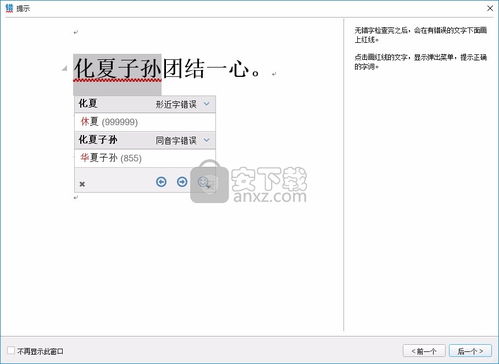Open the 形近字错误 error type label

coord(176,104)
